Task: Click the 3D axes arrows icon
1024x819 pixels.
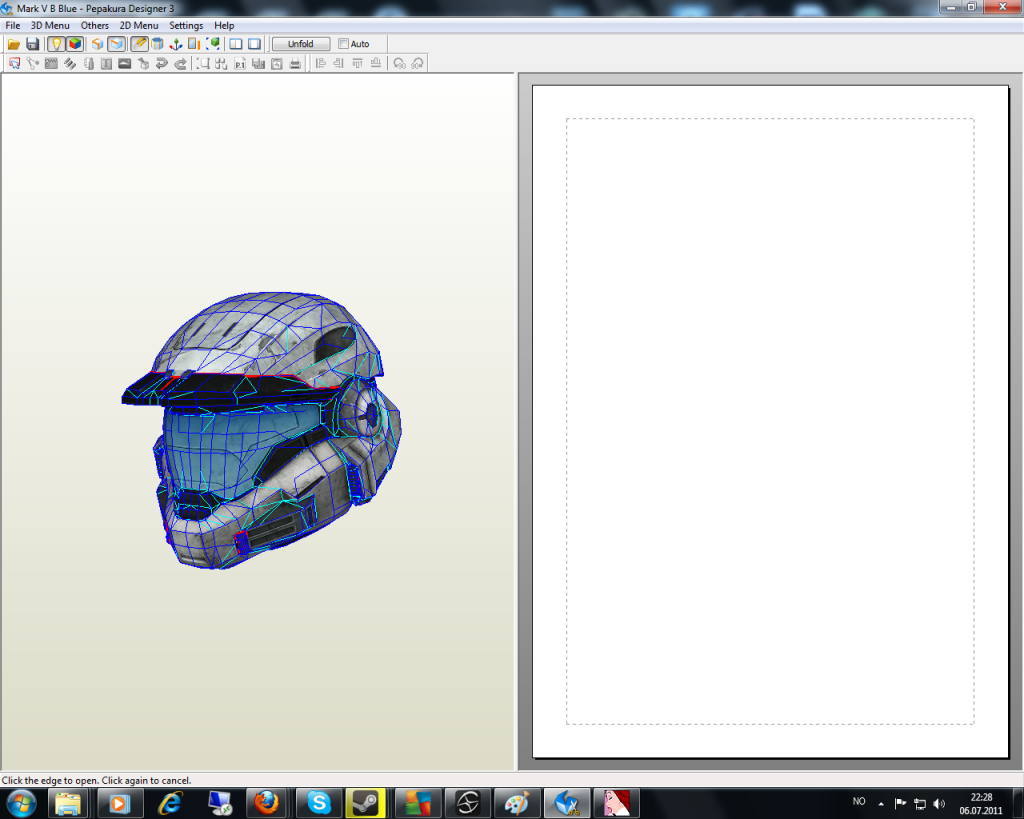Action: [176, 44]
